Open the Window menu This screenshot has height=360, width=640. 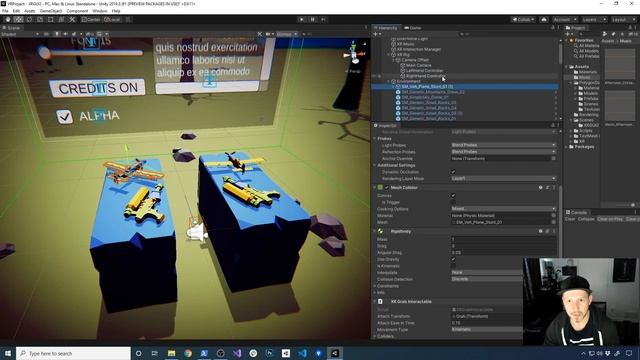click(100, 11)
